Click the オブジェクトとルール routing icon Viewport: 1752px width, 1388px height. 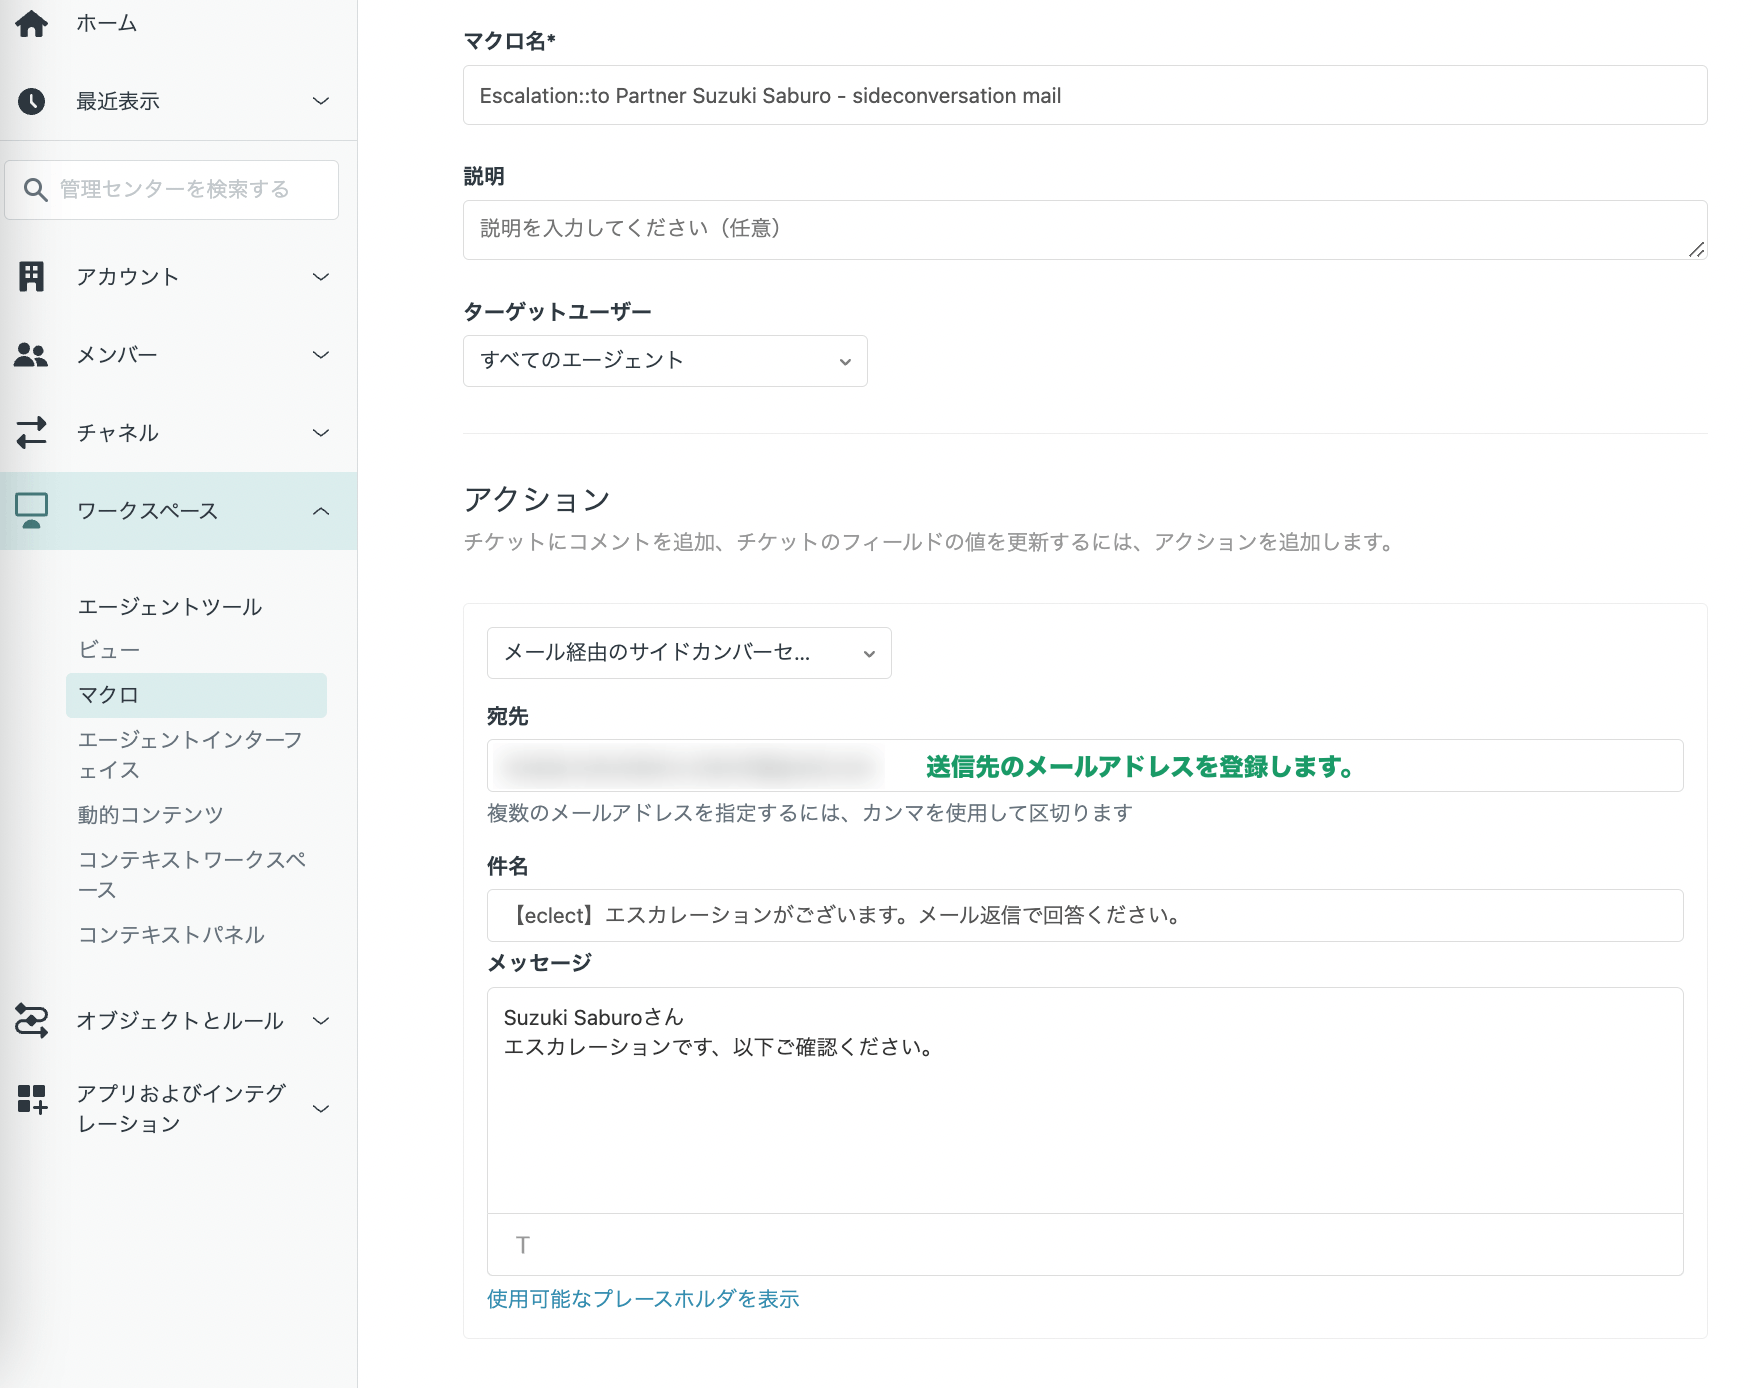click(x=31, y=1020)
